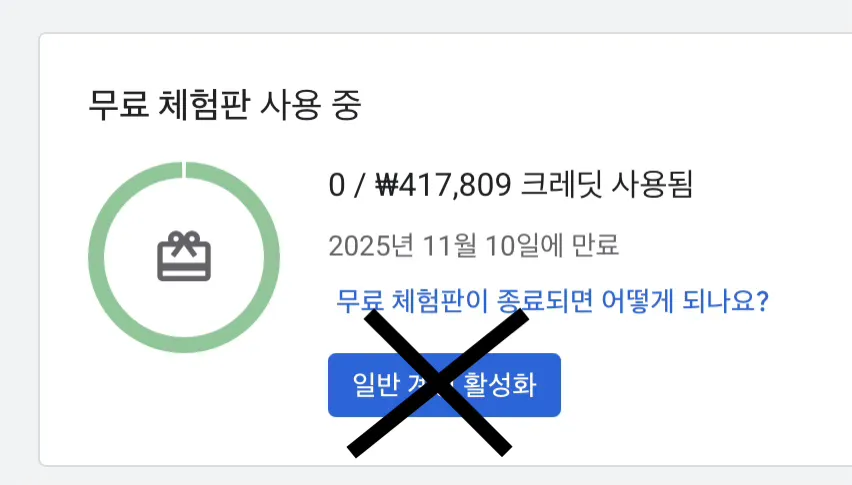This screenshot has width=852, height=485.
Task: Click the '크레딧 사용됨' label
Action: point(607,184)
